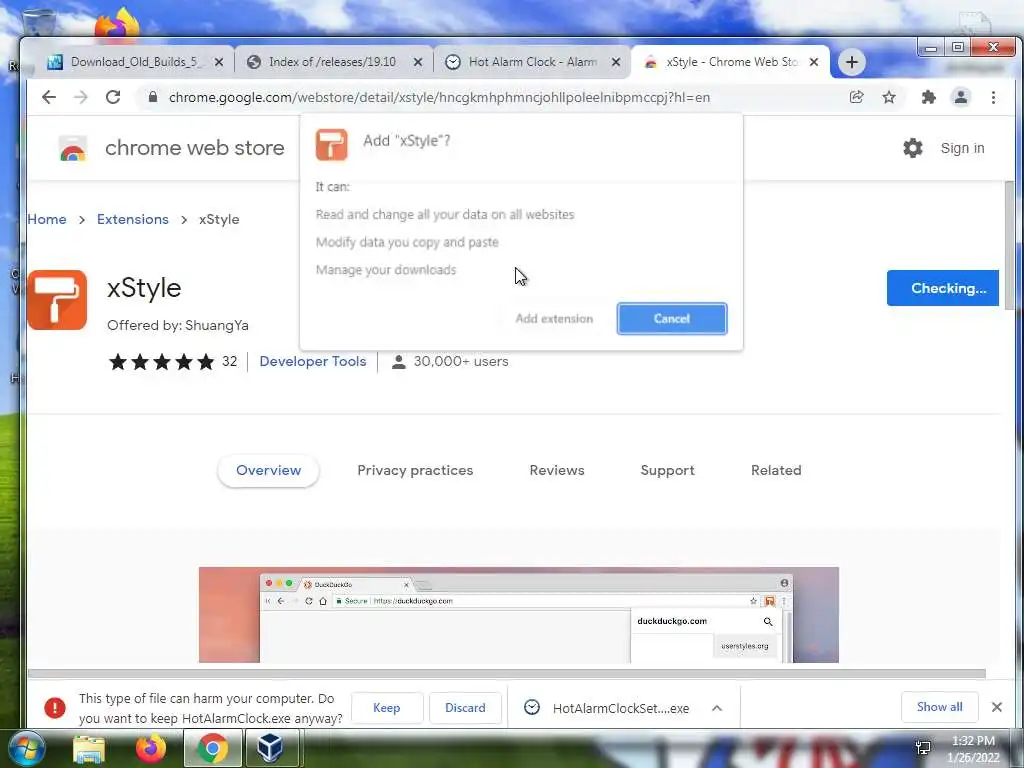Go to Home breadcrumb
The image size is (1024, 768).
[46, 219]
